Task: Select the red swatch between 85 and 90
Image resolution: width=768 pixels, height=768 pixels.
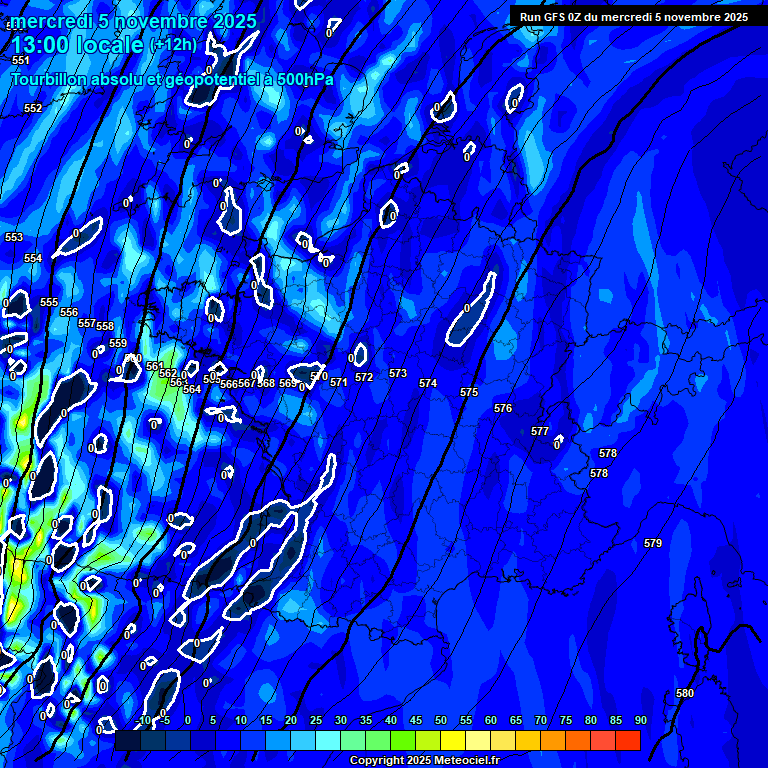Action: click(628, 741)
